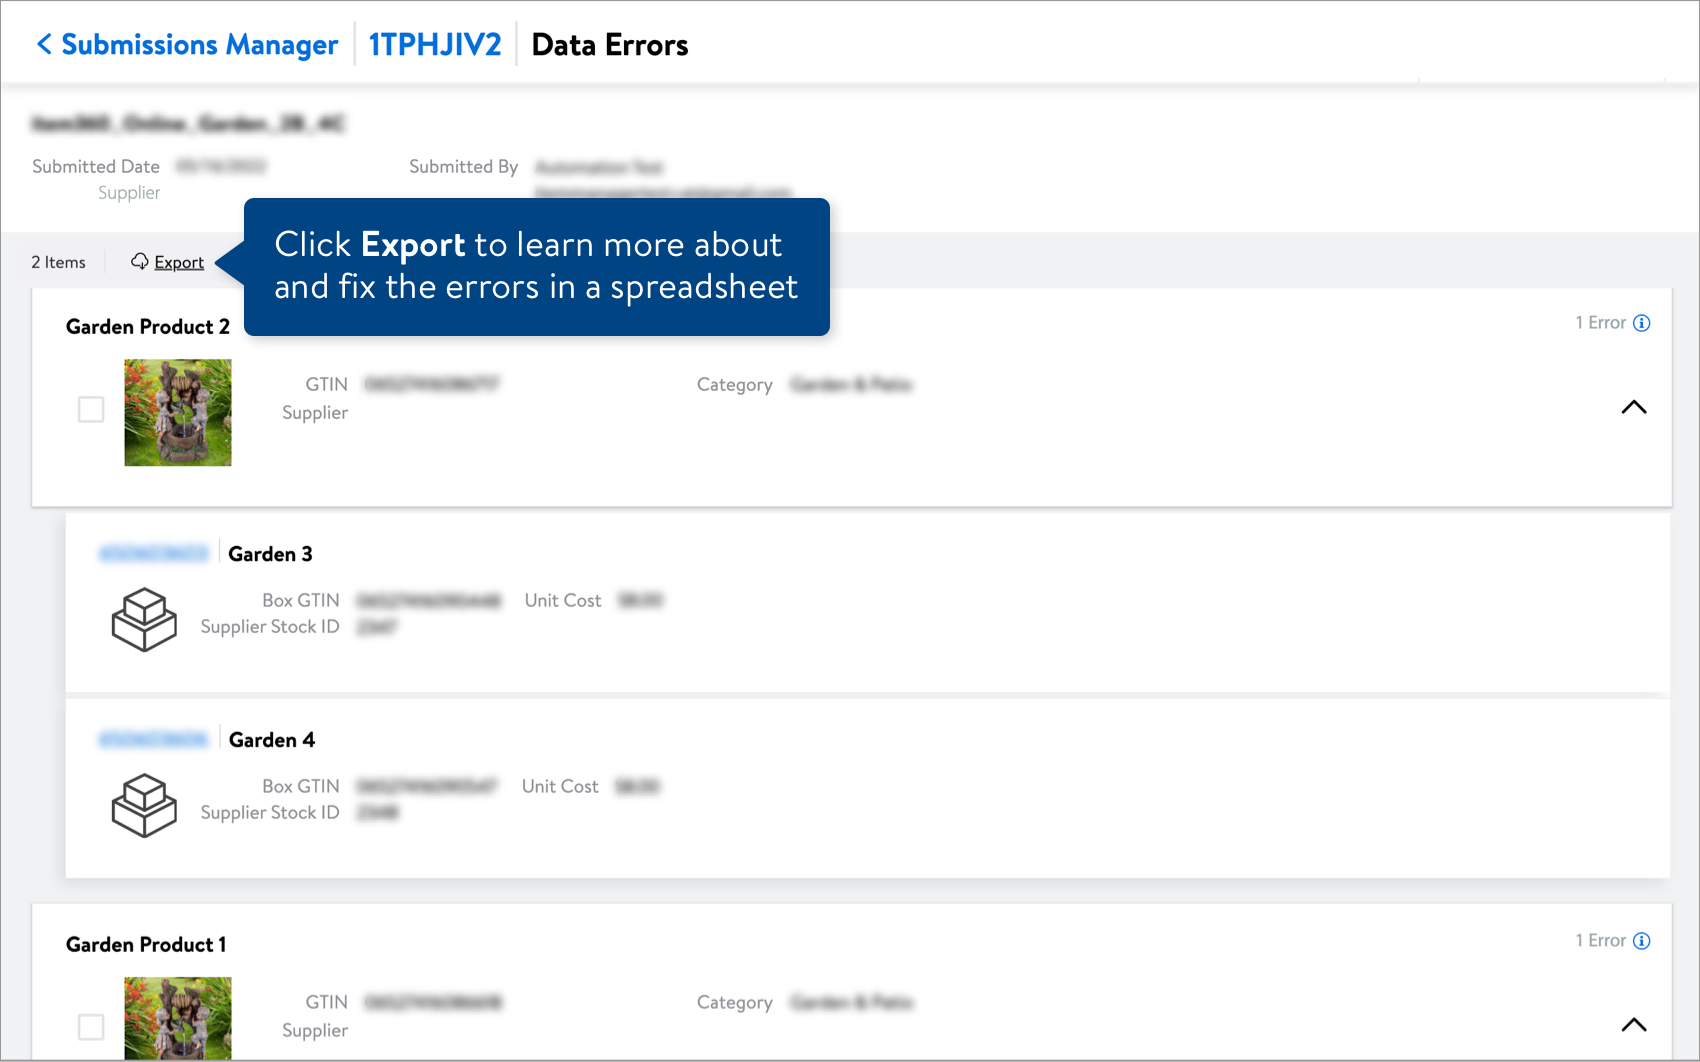Click the box package icon for Garden 3

point(143,619)
